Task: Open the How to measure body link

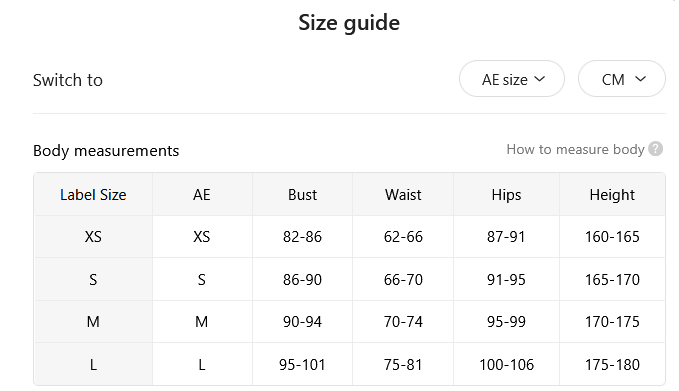Action: pyautogui.click(x=576, y=149)
